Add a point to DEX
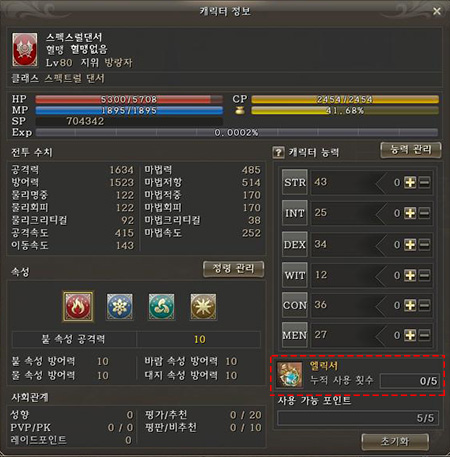Image resolution: width=450 pixels, height=457 pixels. pos(410,245)
